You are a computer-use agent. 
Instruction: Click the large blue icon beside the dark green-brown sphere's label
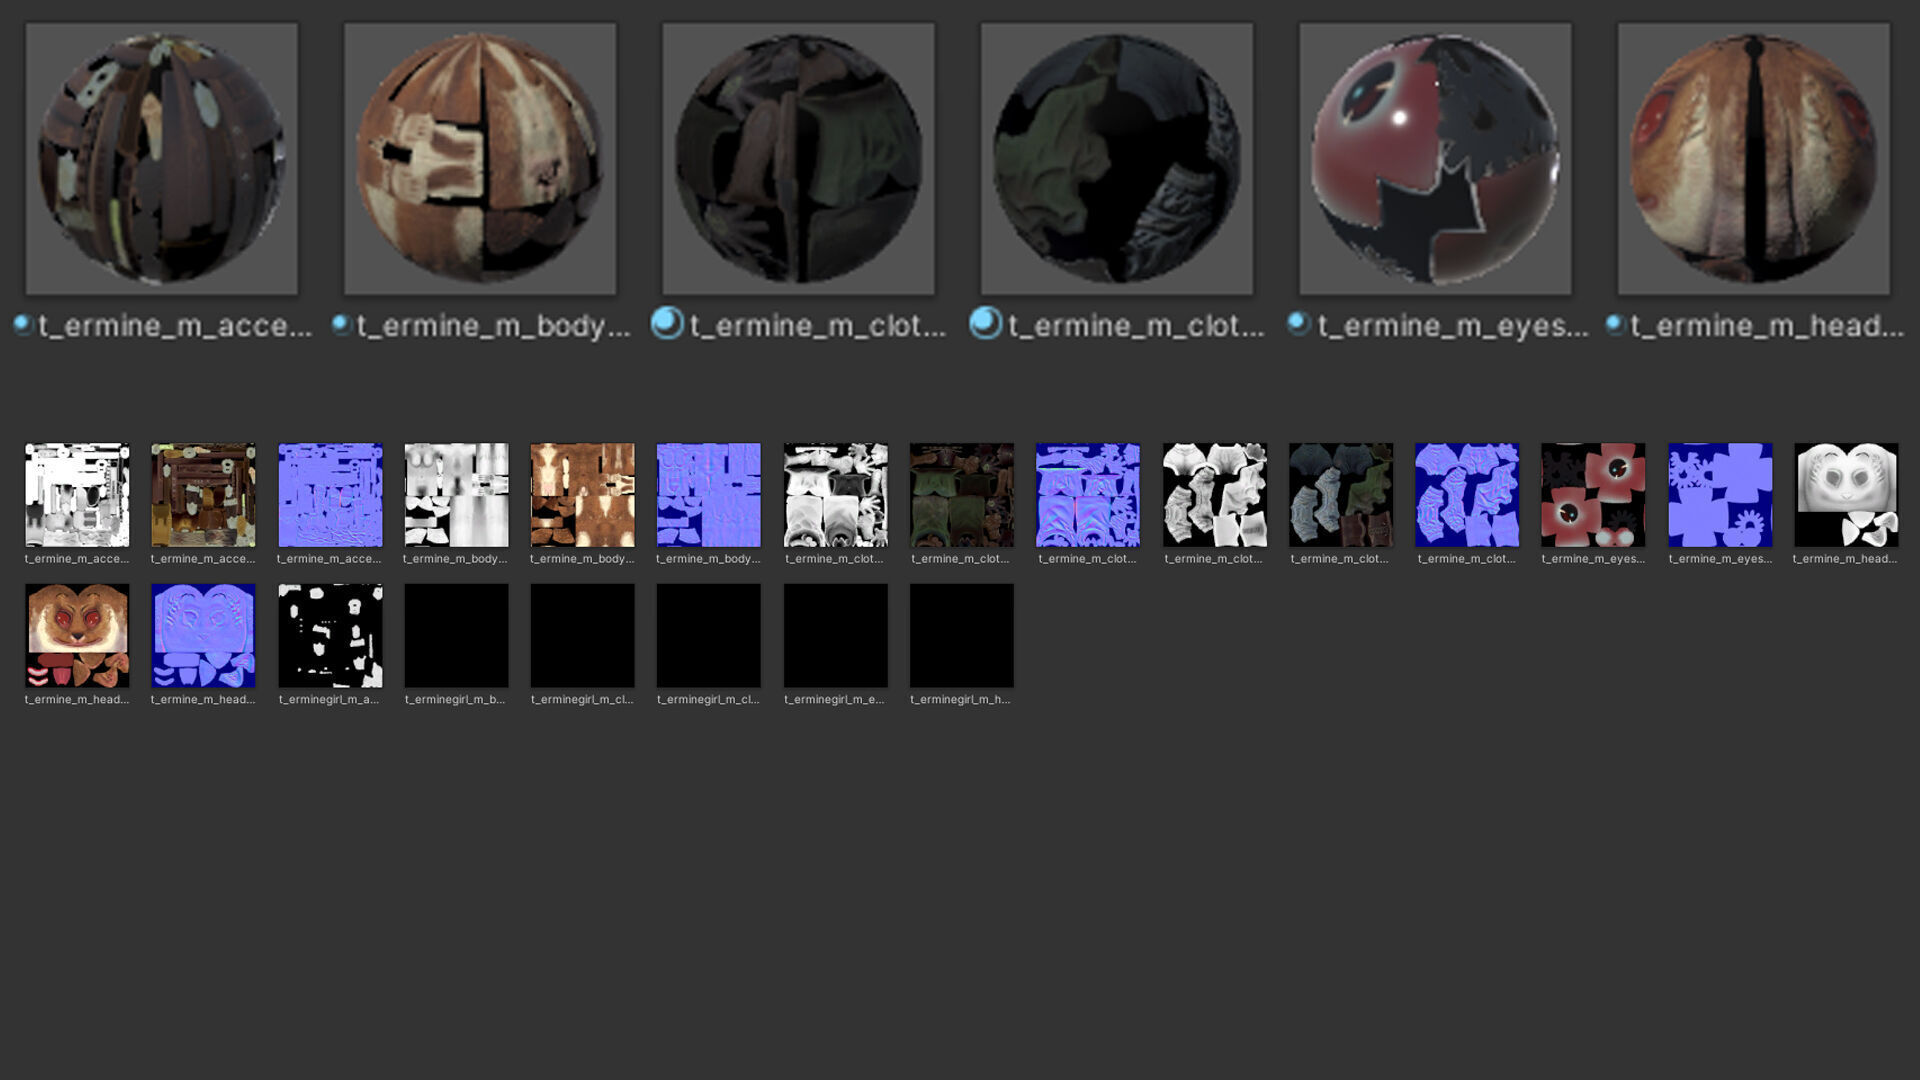pos(667,323)
